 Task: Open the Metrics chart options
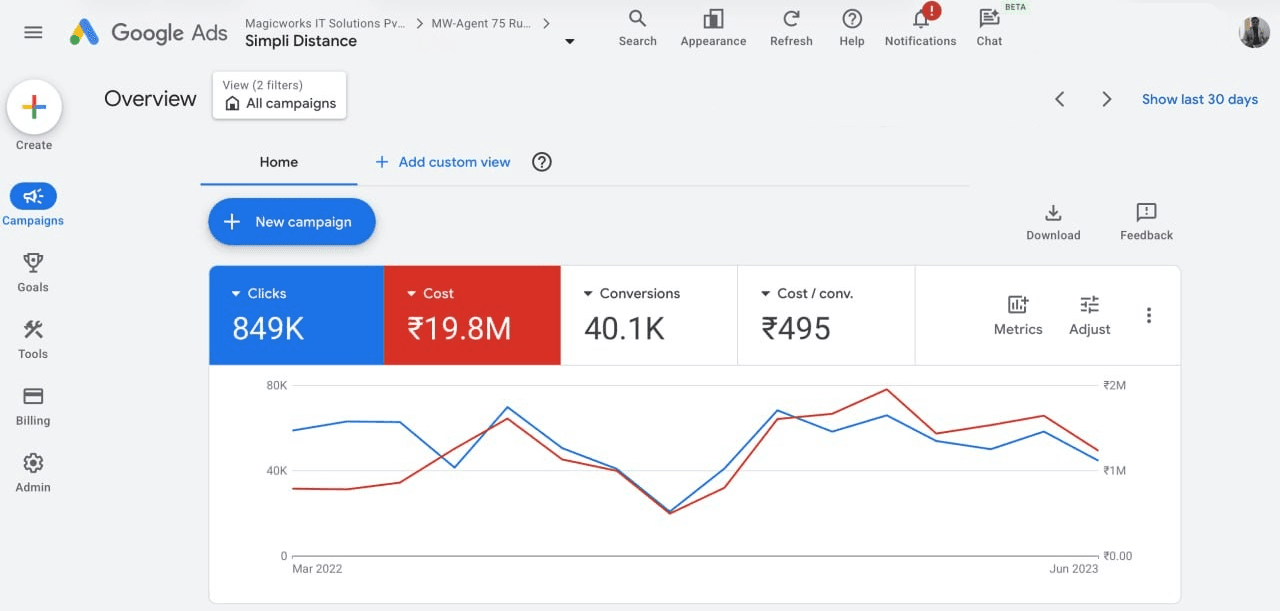(x=1018, y=315)
